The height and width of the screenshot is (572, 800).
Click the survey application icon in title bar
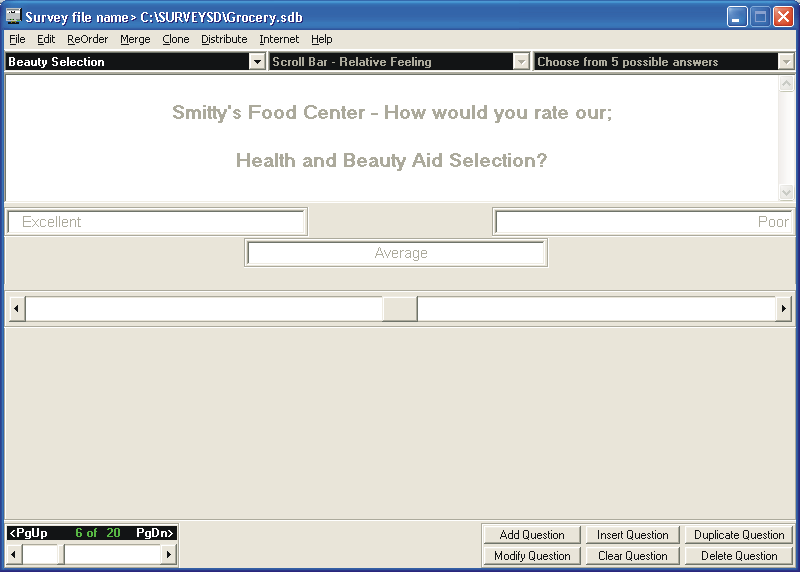pos(13,16)
